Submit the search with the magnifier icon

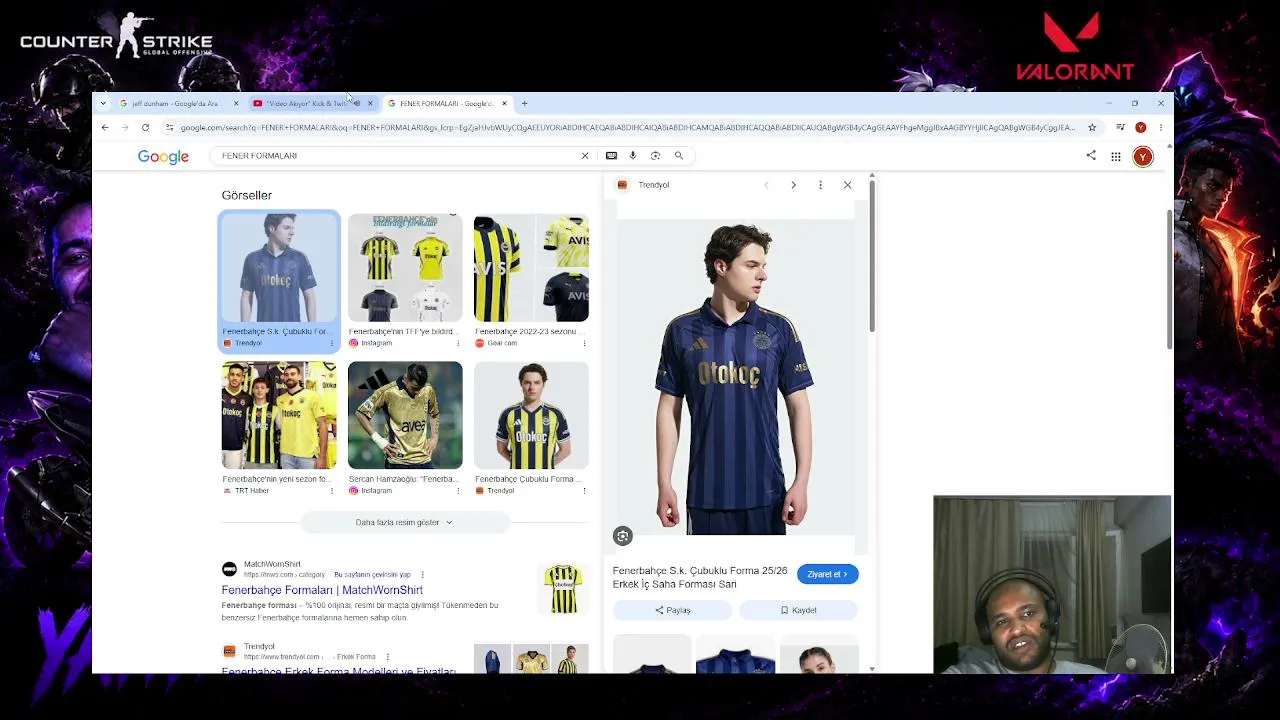pos(679,156)
